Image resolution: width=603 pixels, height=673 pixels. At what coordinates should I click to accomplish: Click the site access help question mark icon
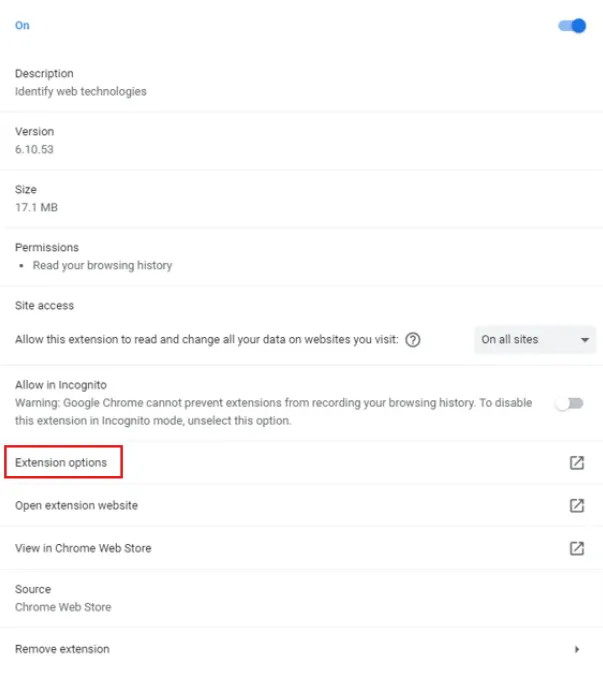(413, 340)
